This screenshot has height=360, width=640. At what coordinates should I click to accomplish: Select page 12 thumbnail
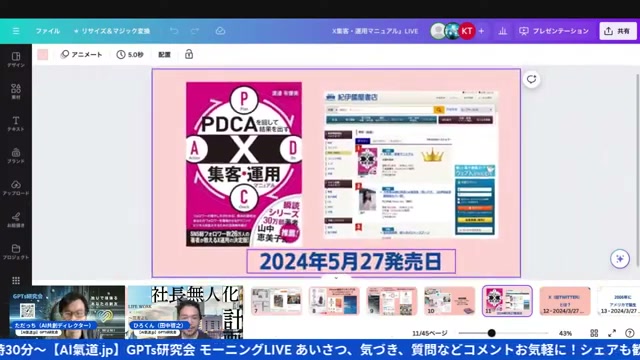click(x=565, y=301)
